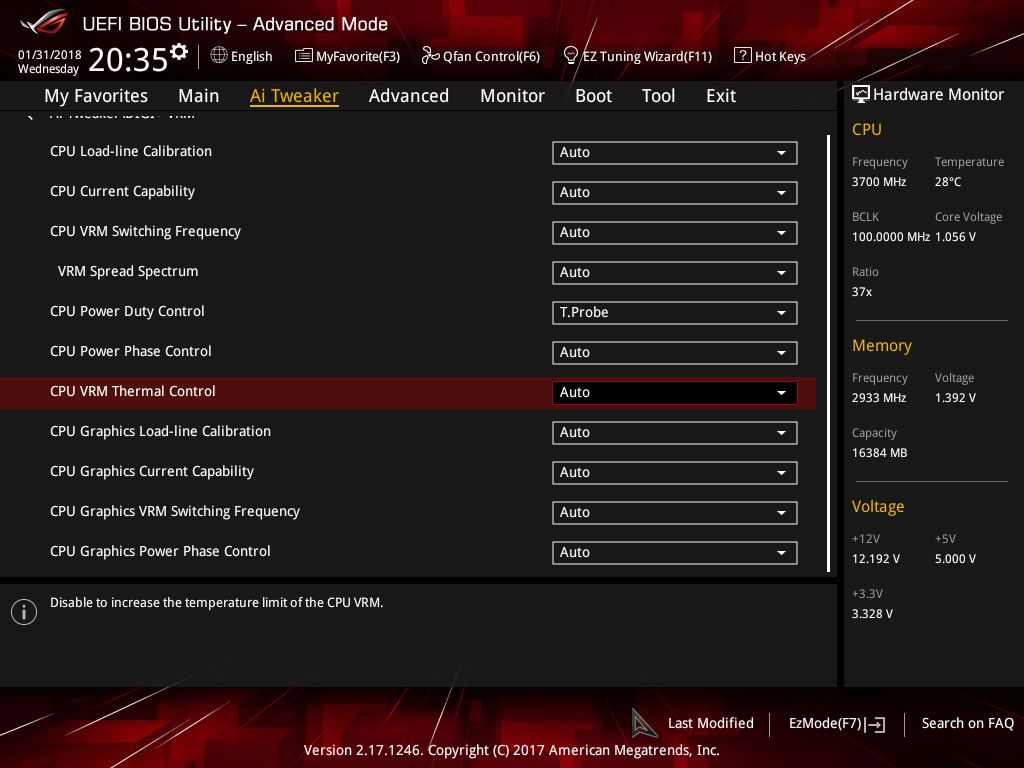Viewport: 1024px width, 768px height.
Task: Click the settings gear beside the clock
Action: [x=179, y=52]
